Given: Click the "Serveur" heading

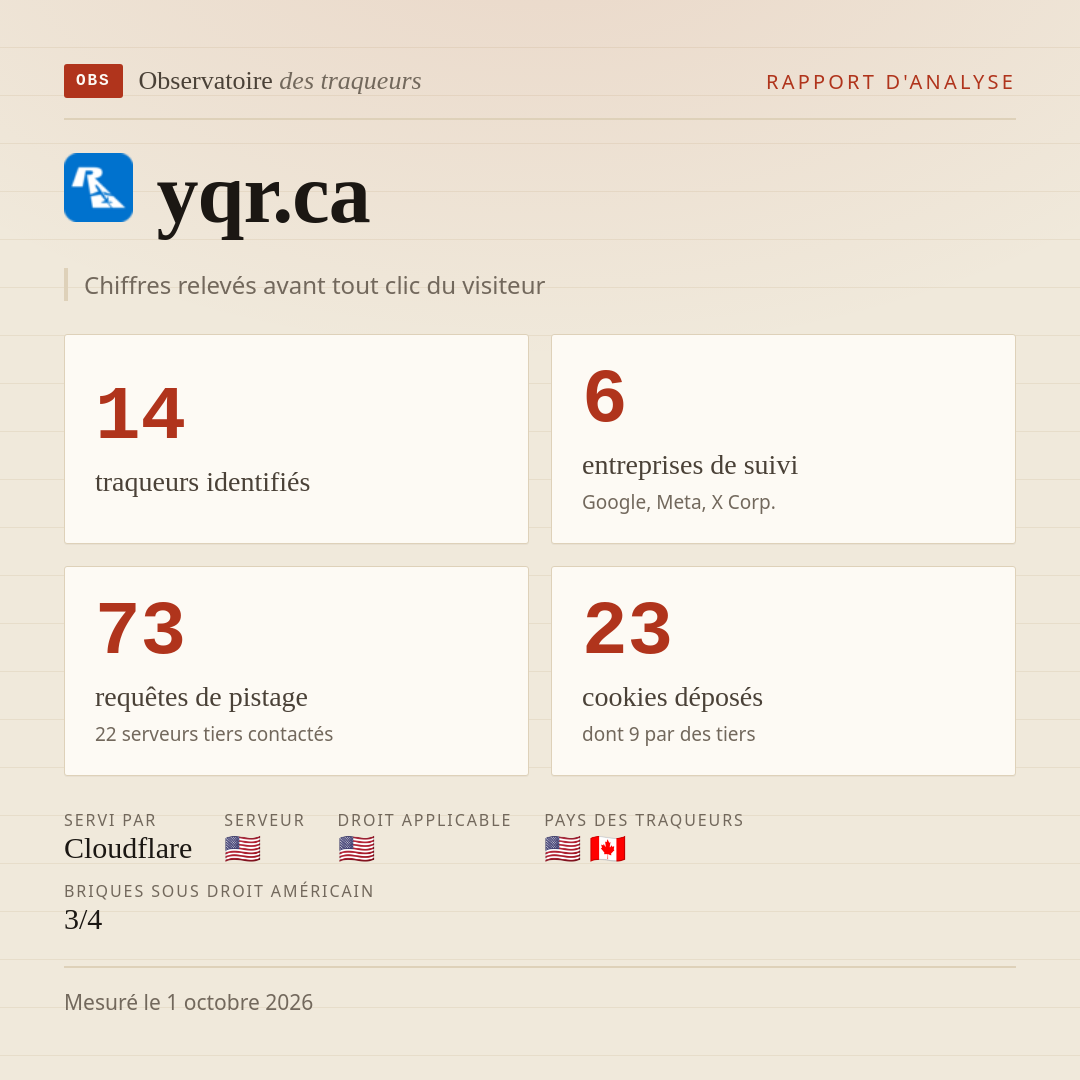Looking at the screenshot, I should (264, 820).
